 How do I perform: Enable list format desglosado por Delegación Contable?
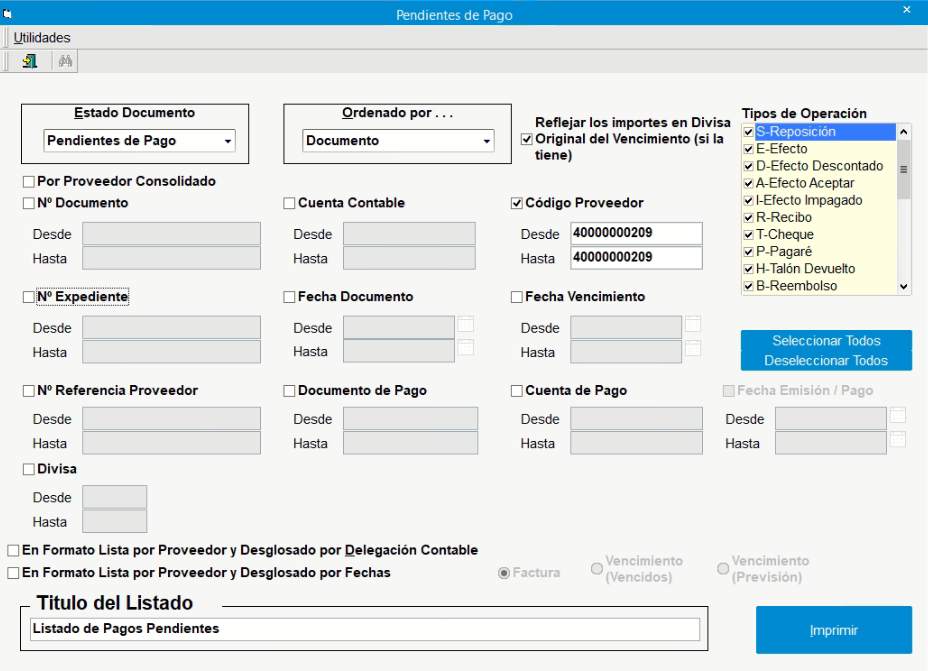click(x=13, y=550)
